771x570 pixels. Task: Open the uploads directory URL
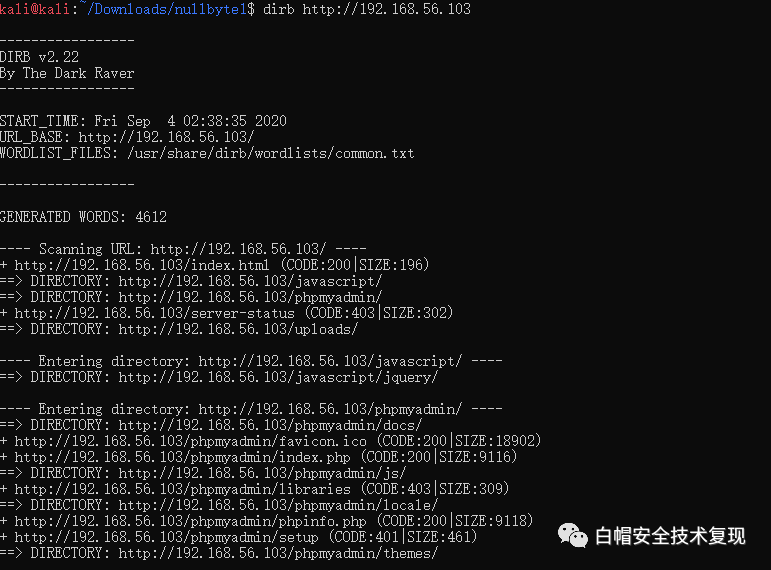click(238, 329)
